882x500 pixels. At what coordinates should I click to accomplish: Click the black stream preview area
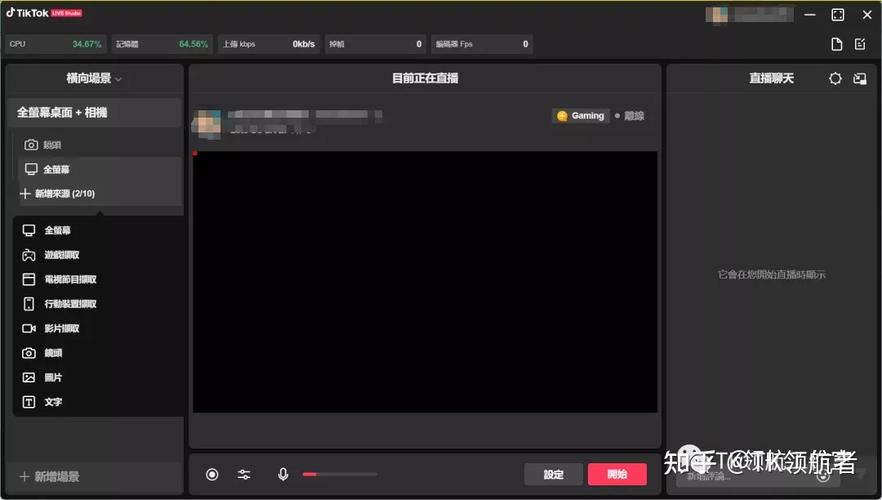pos(425,282)
